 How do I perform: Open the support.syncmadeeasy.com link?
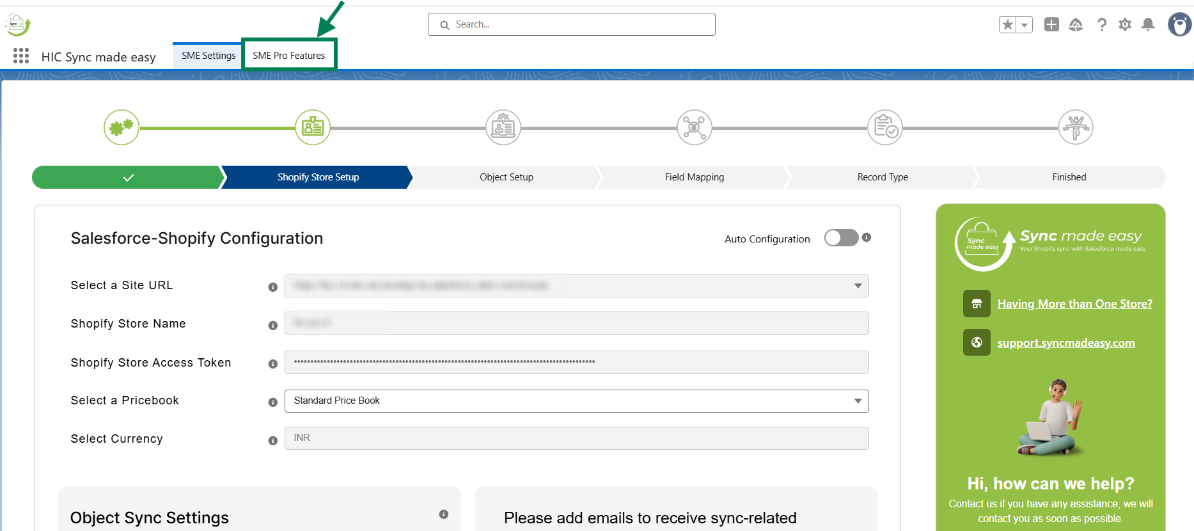(1066, 343)
